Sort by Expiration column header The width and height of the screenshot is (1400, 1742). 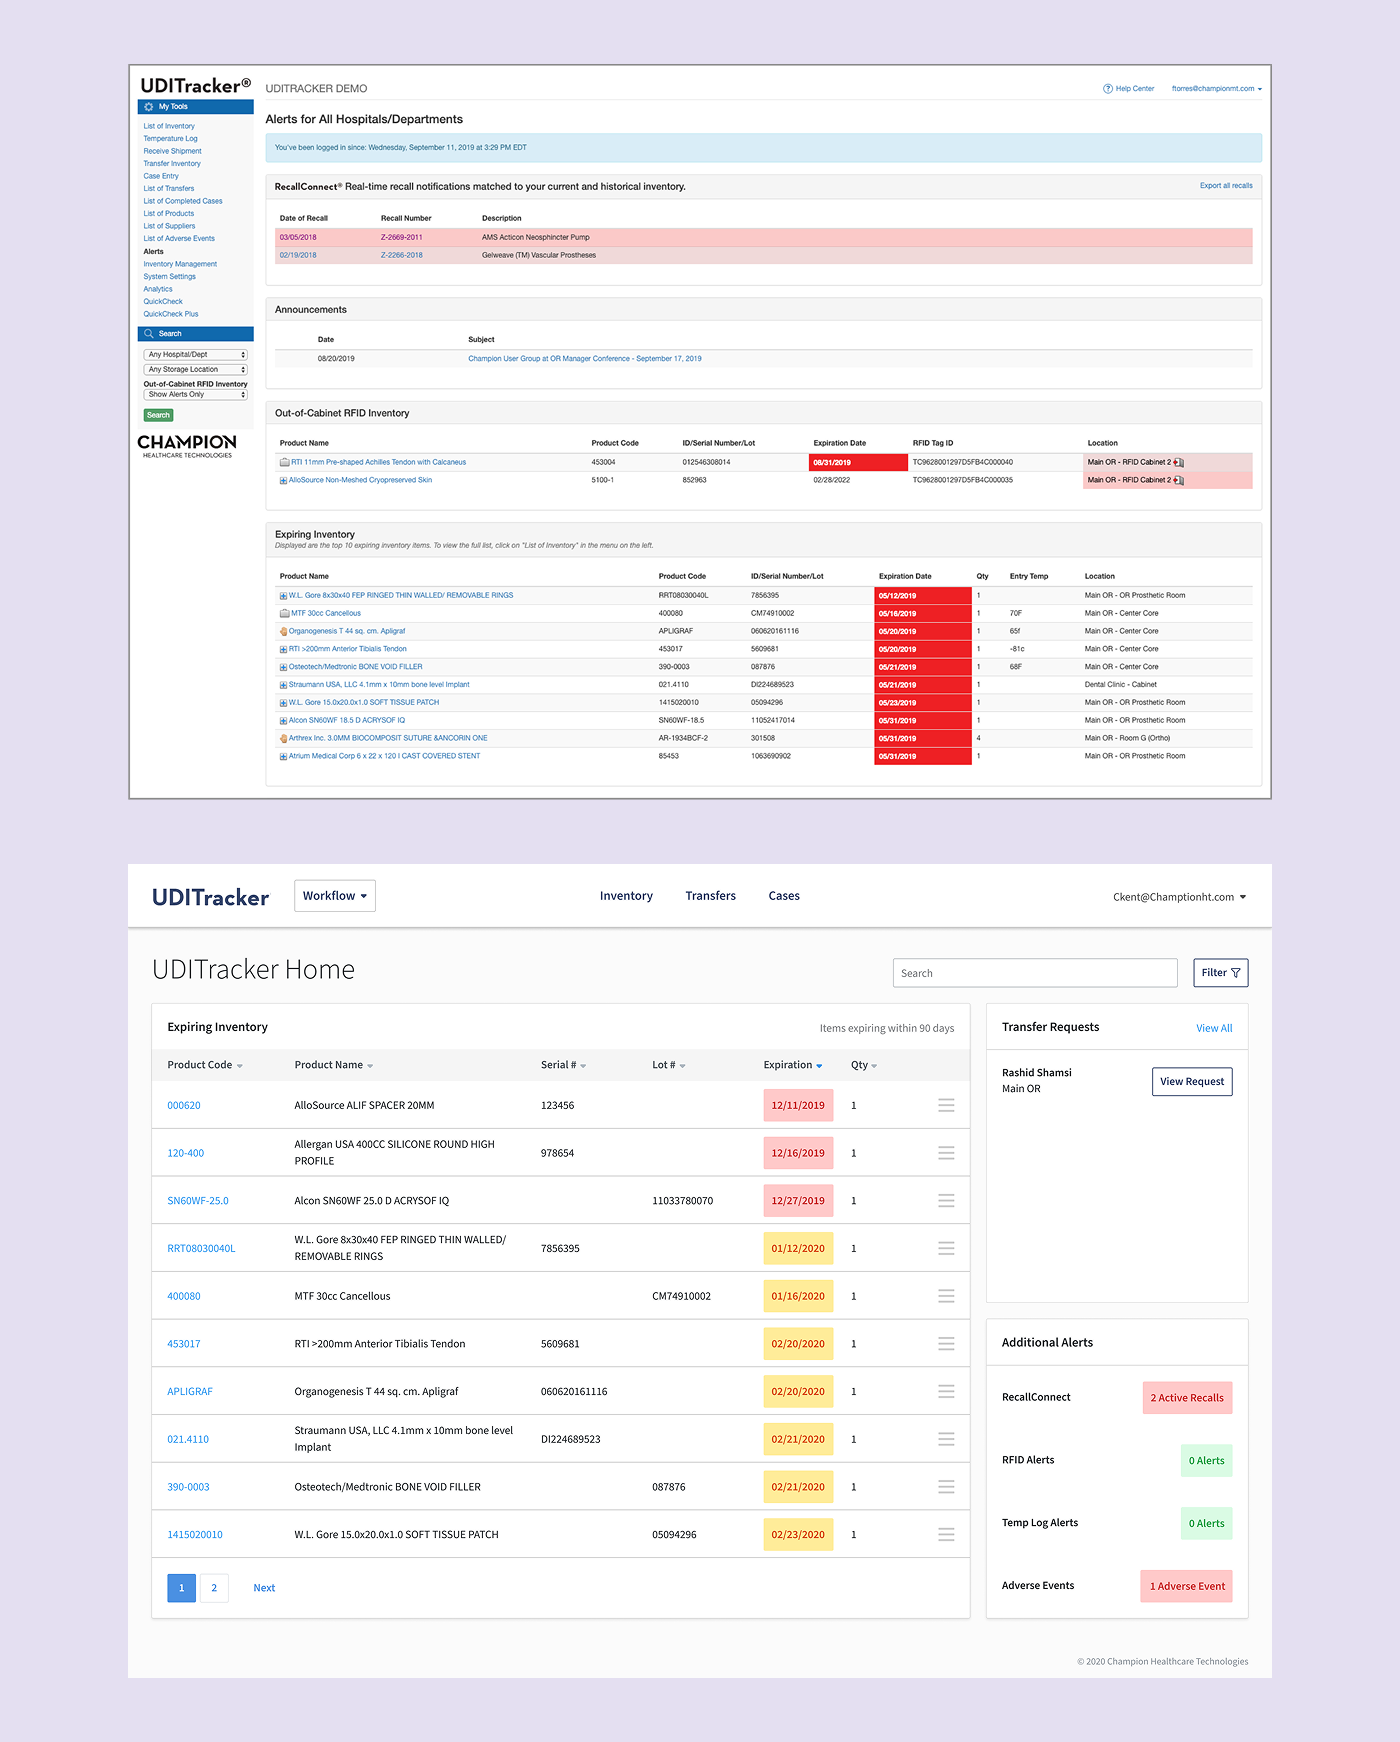(x=793, y=1065)
